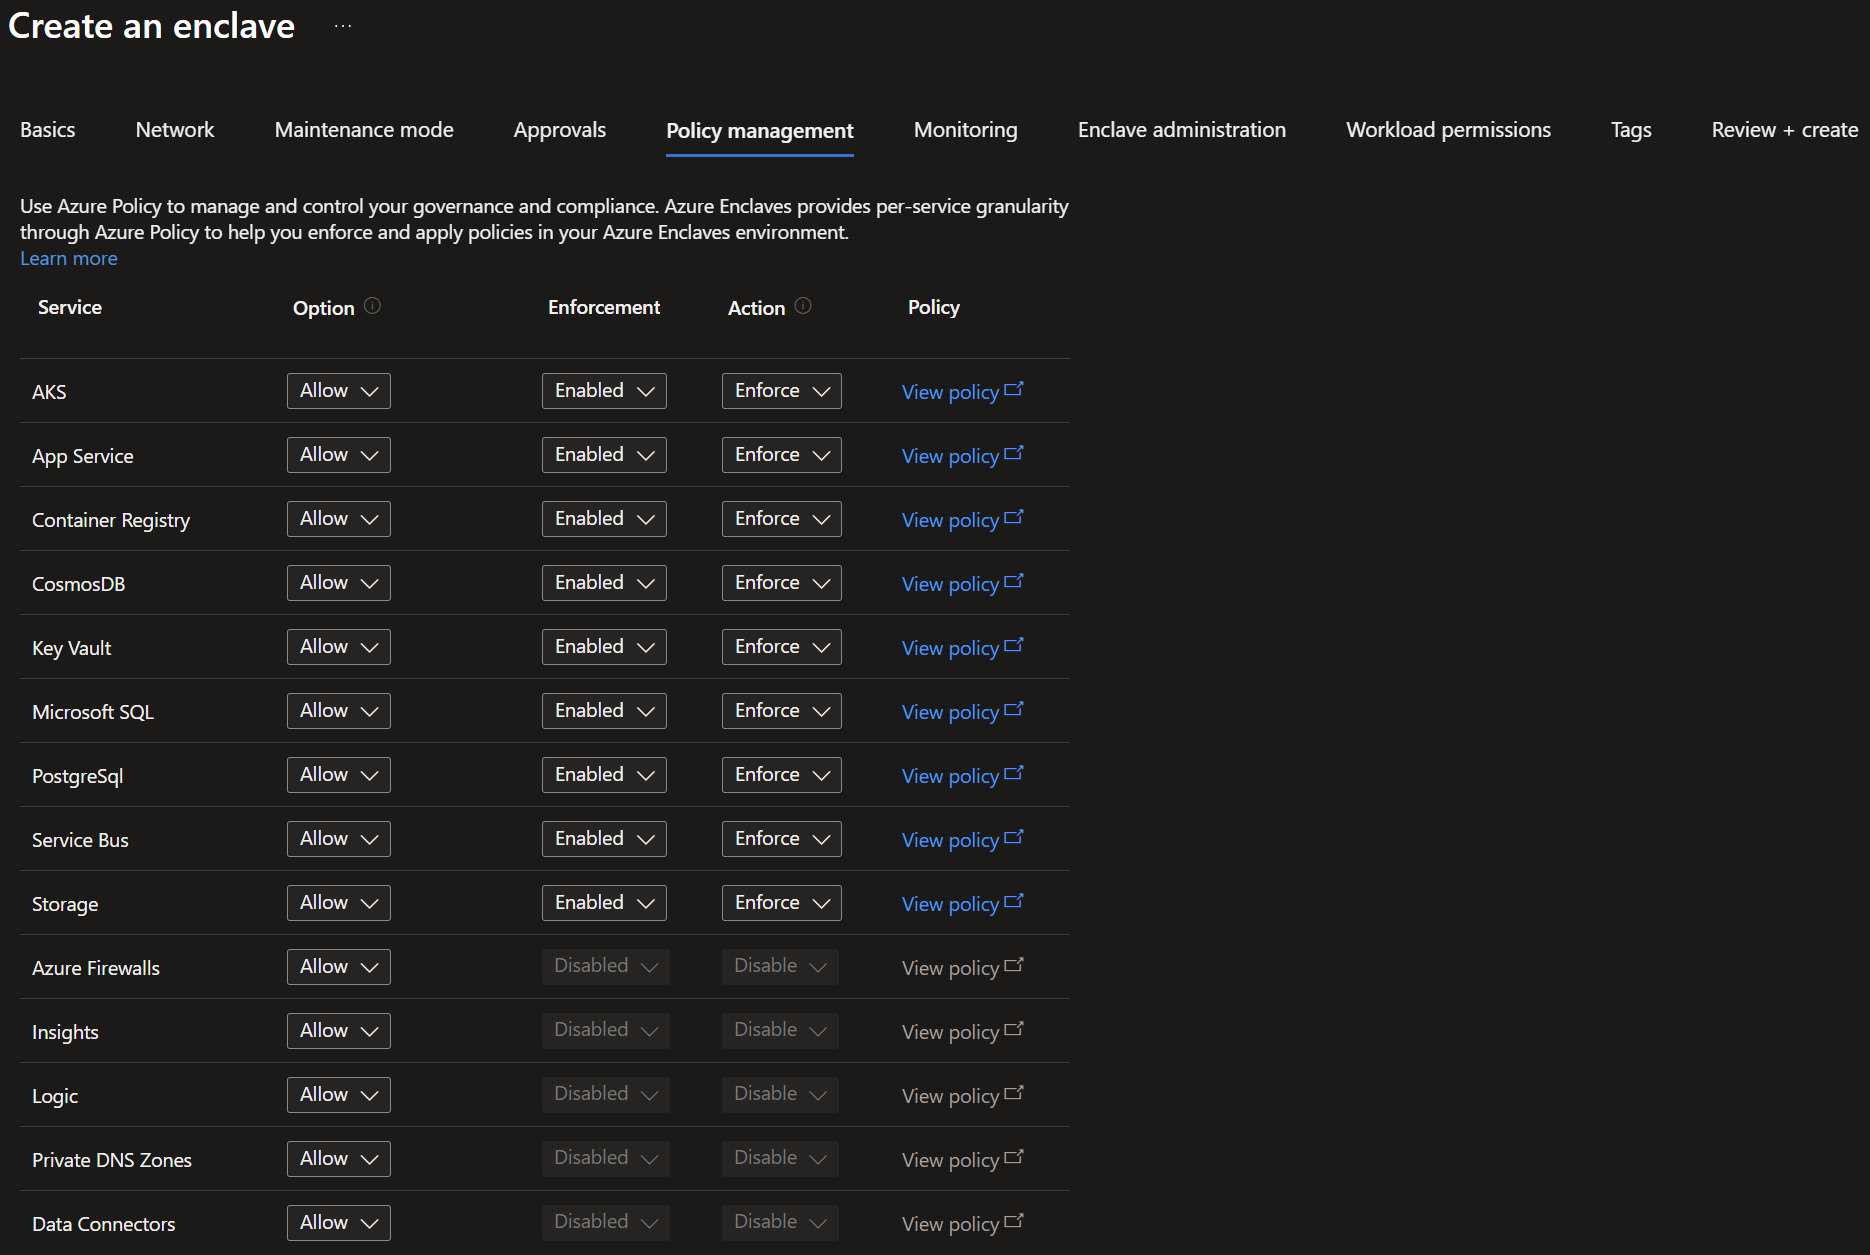The width and height of the screenshot is (1870, 1255).
Task: Expand the App Service Enforcement dropdown
Action: click(604, 455)
